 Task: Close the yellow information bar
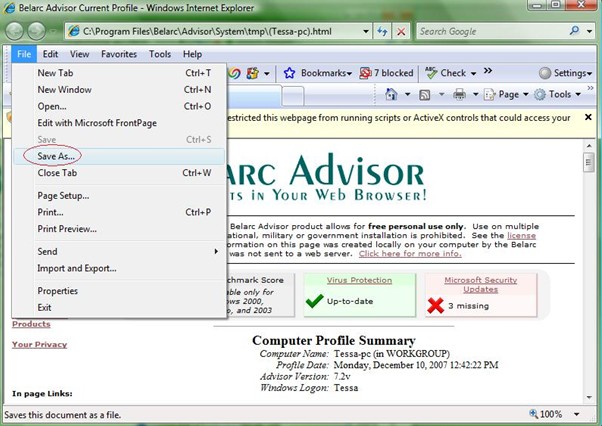588,117
